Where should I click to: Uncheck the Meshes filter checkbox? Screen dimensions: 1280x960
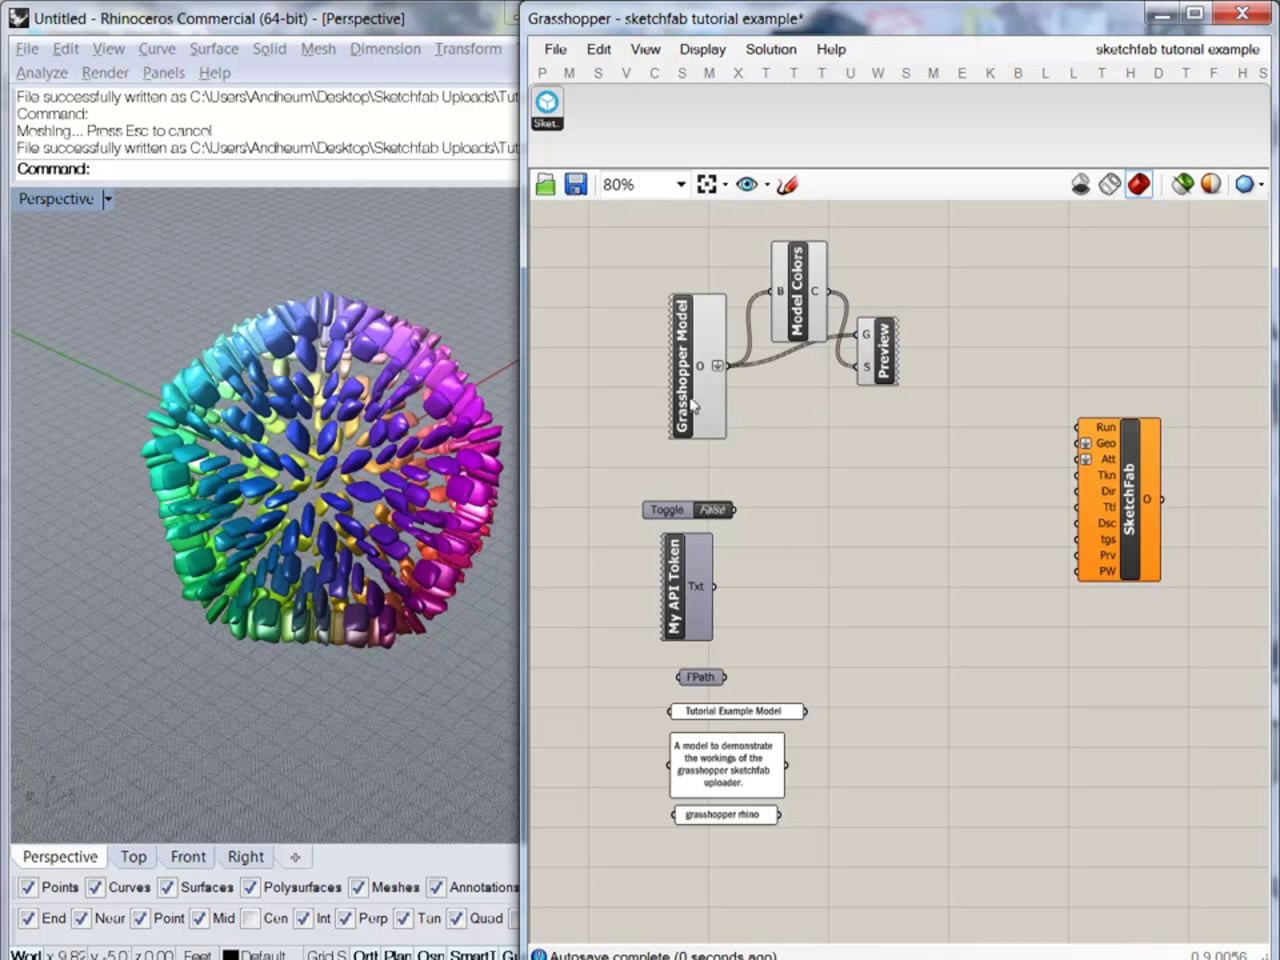pyautogui.click(x=358, y=887)
